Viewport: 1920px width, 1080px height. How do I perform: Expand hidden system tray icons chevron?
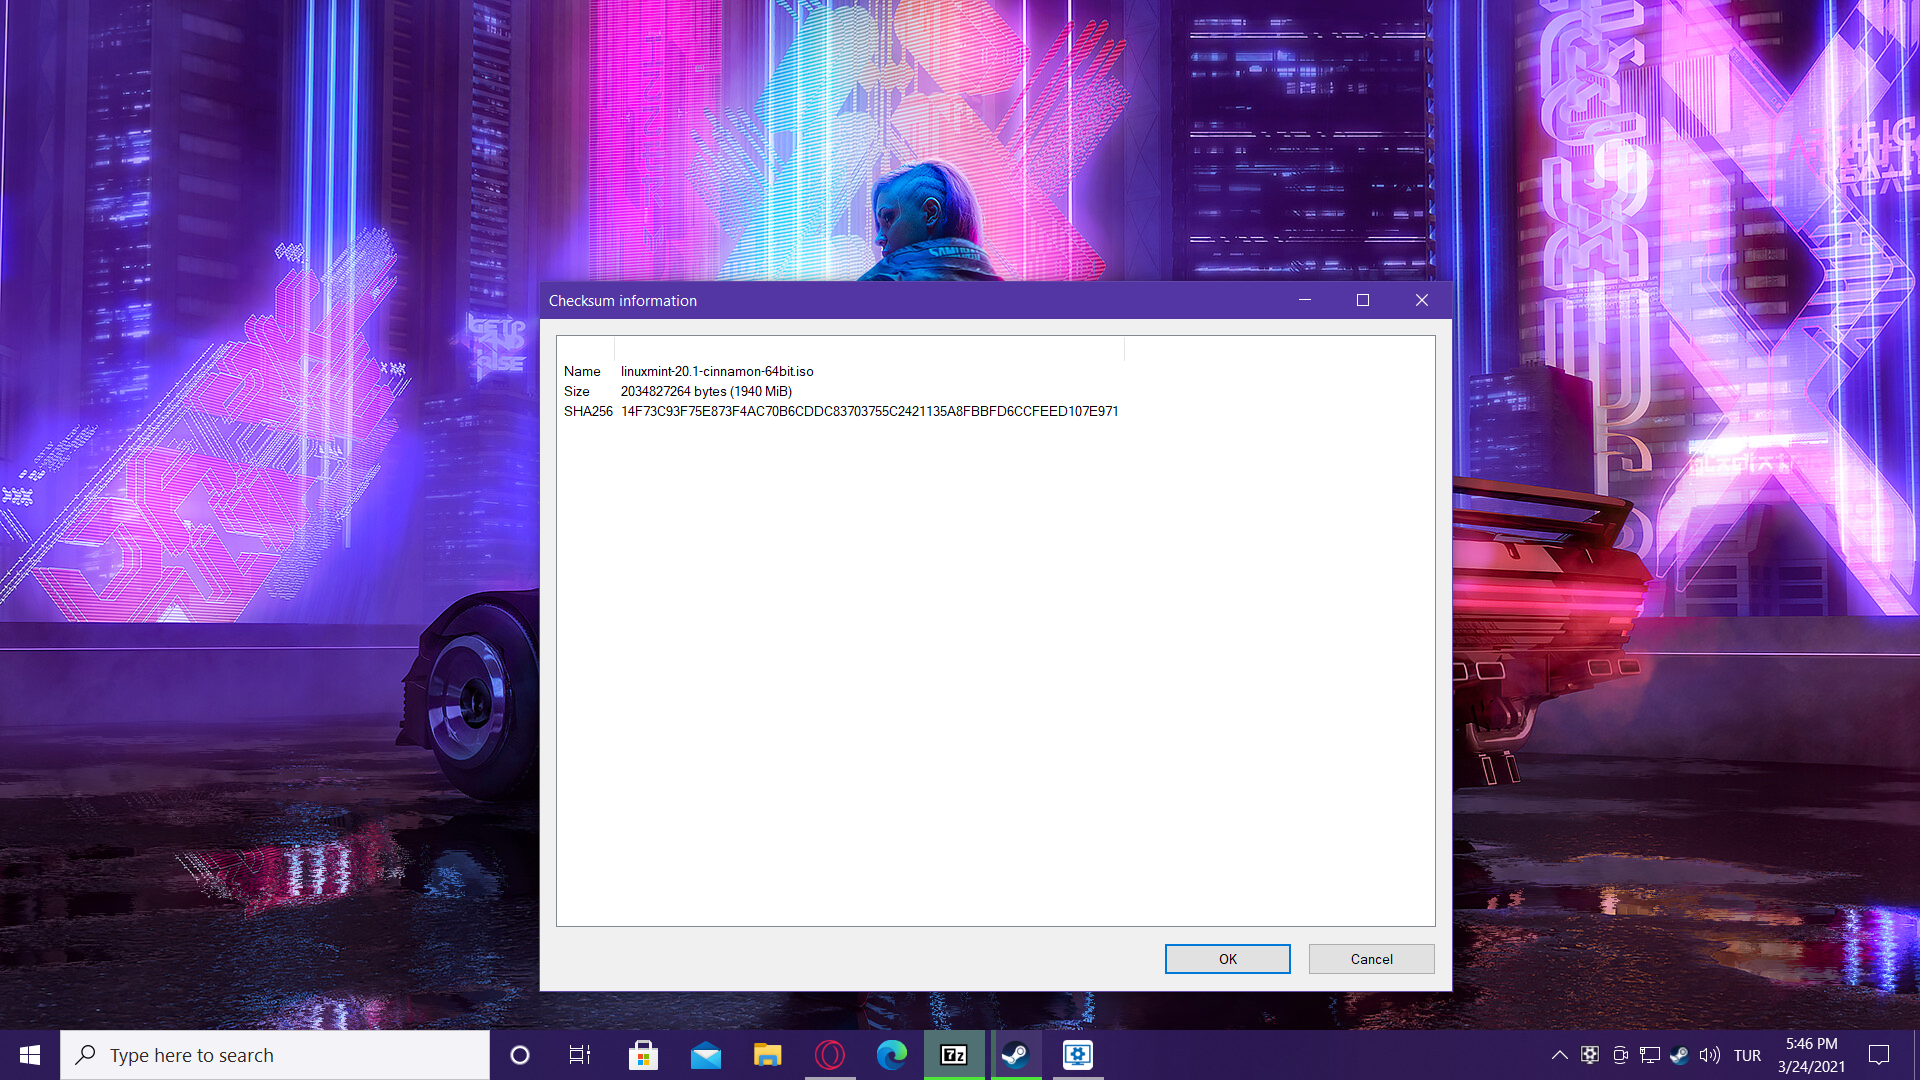pos(1559,1055)
